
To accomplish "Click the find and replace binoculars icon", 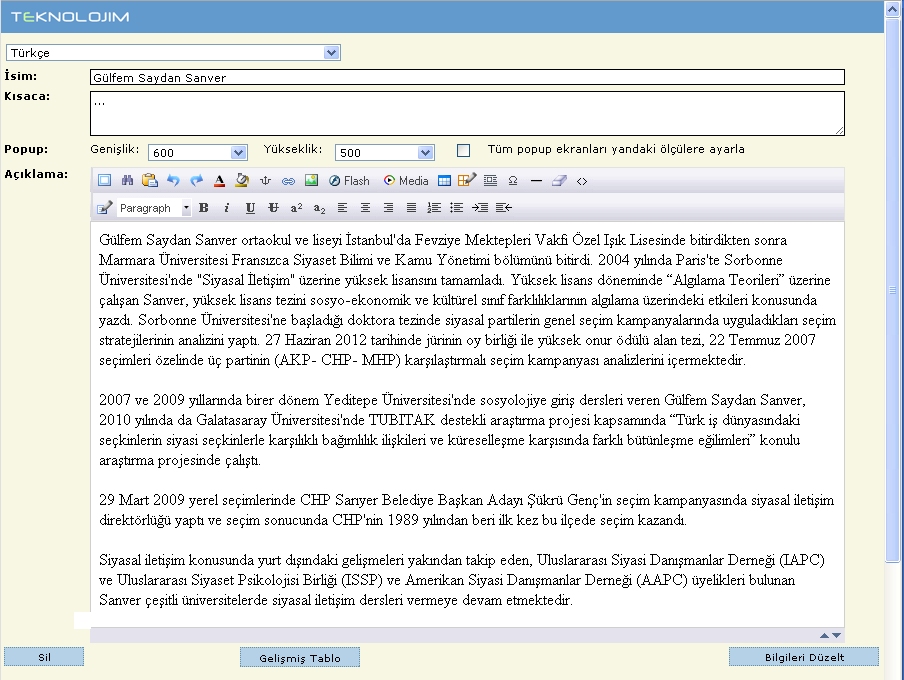I will click(127, 181).
